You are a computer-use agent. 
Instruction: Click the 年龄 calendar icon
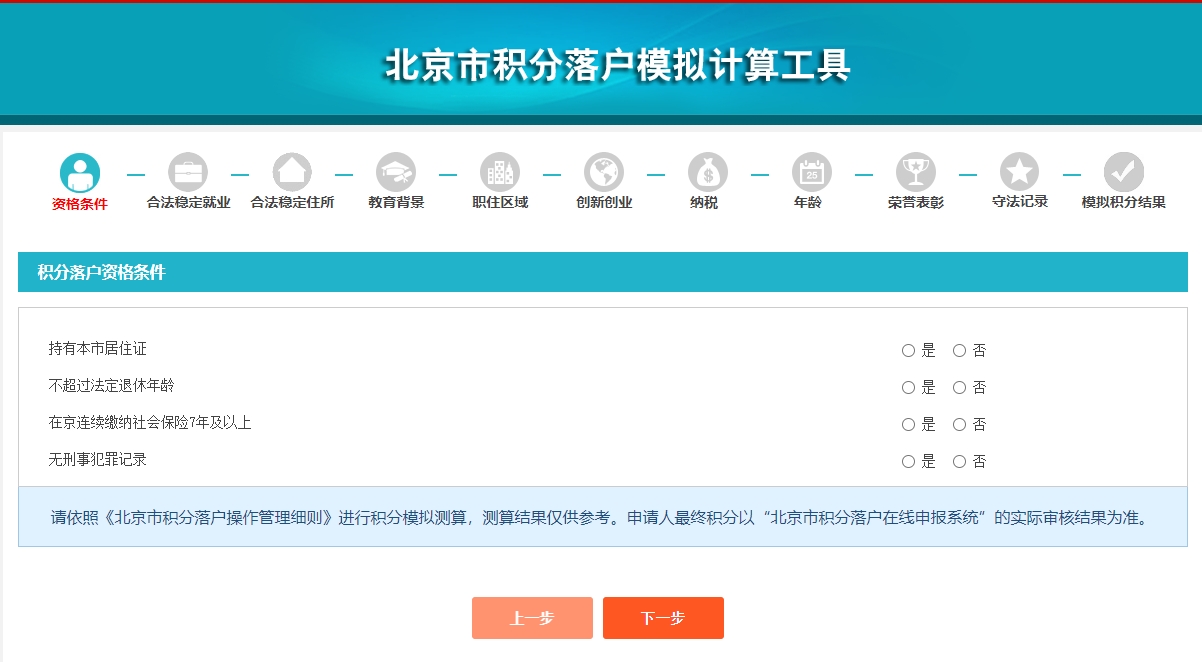click(812, 173)
